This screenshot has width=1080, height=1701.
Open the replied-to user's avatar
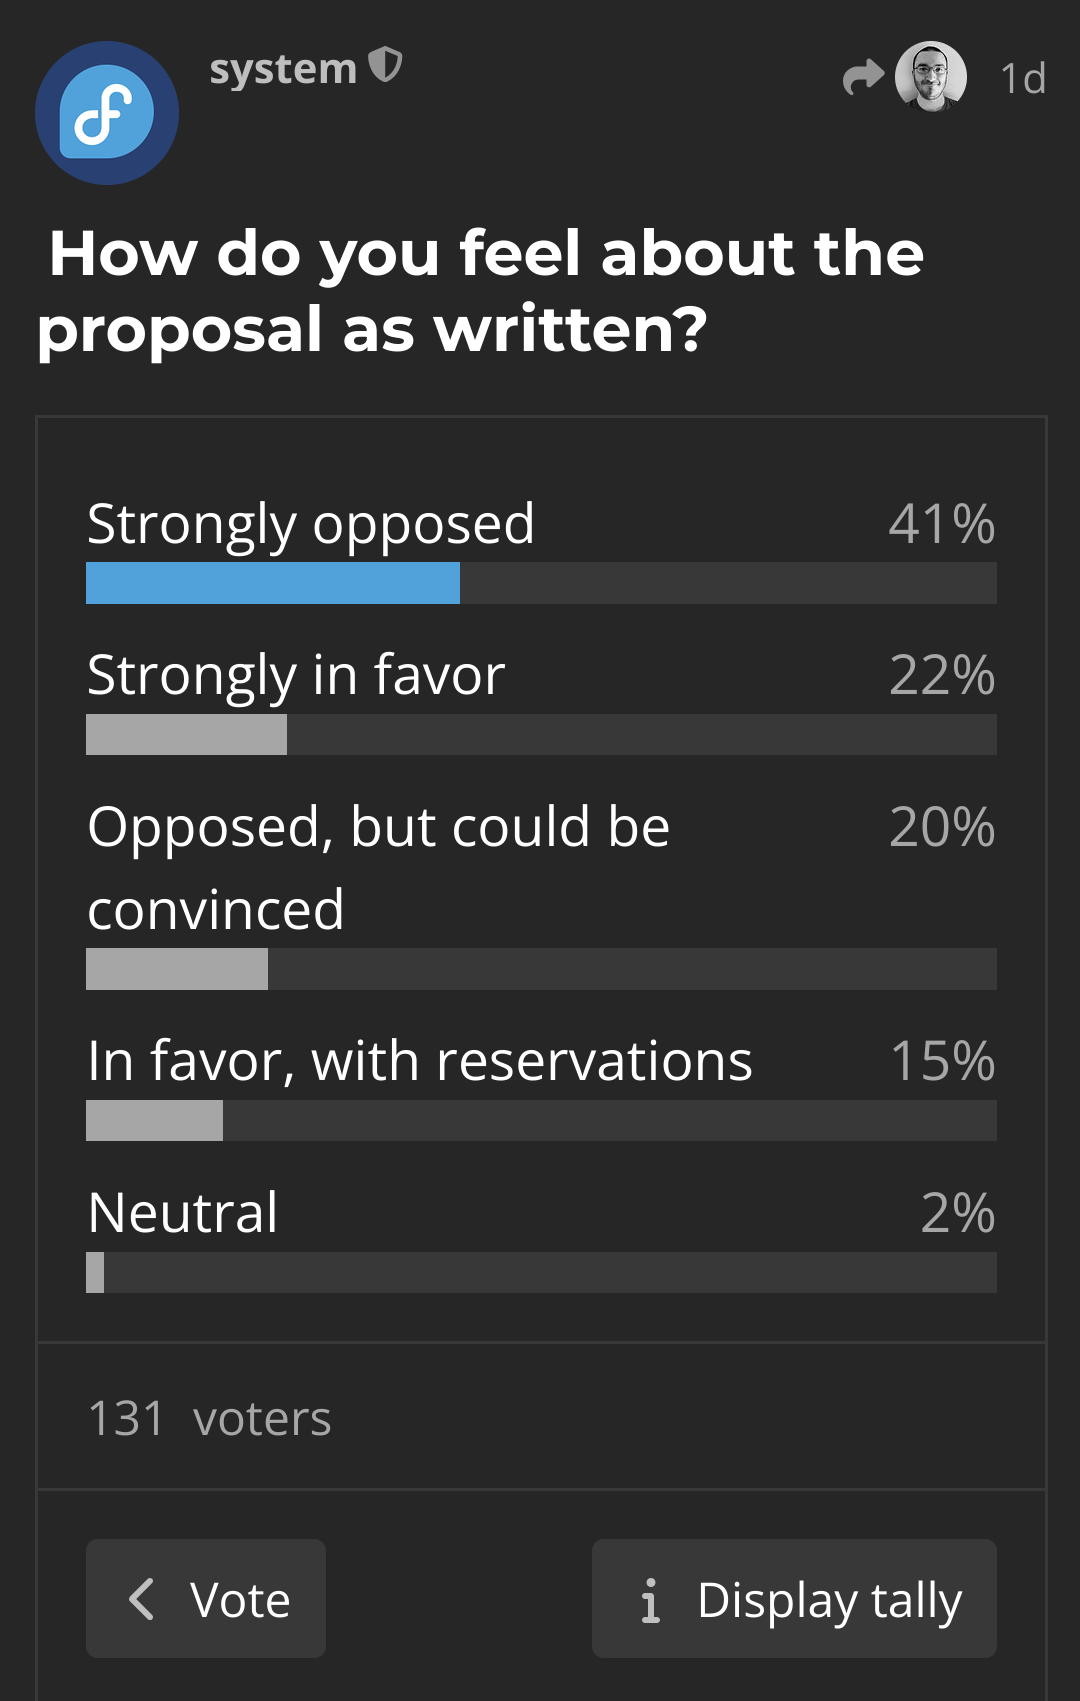931,76
